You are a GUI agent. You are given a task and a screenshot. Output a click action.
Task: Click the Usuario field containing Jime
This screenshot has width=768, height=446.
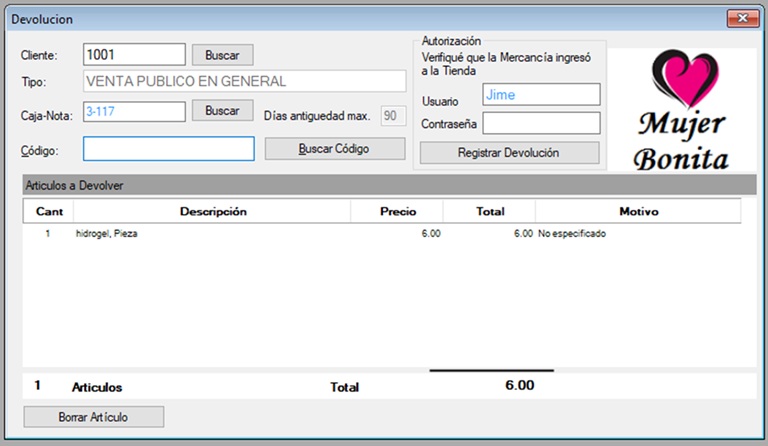[540, 95]
